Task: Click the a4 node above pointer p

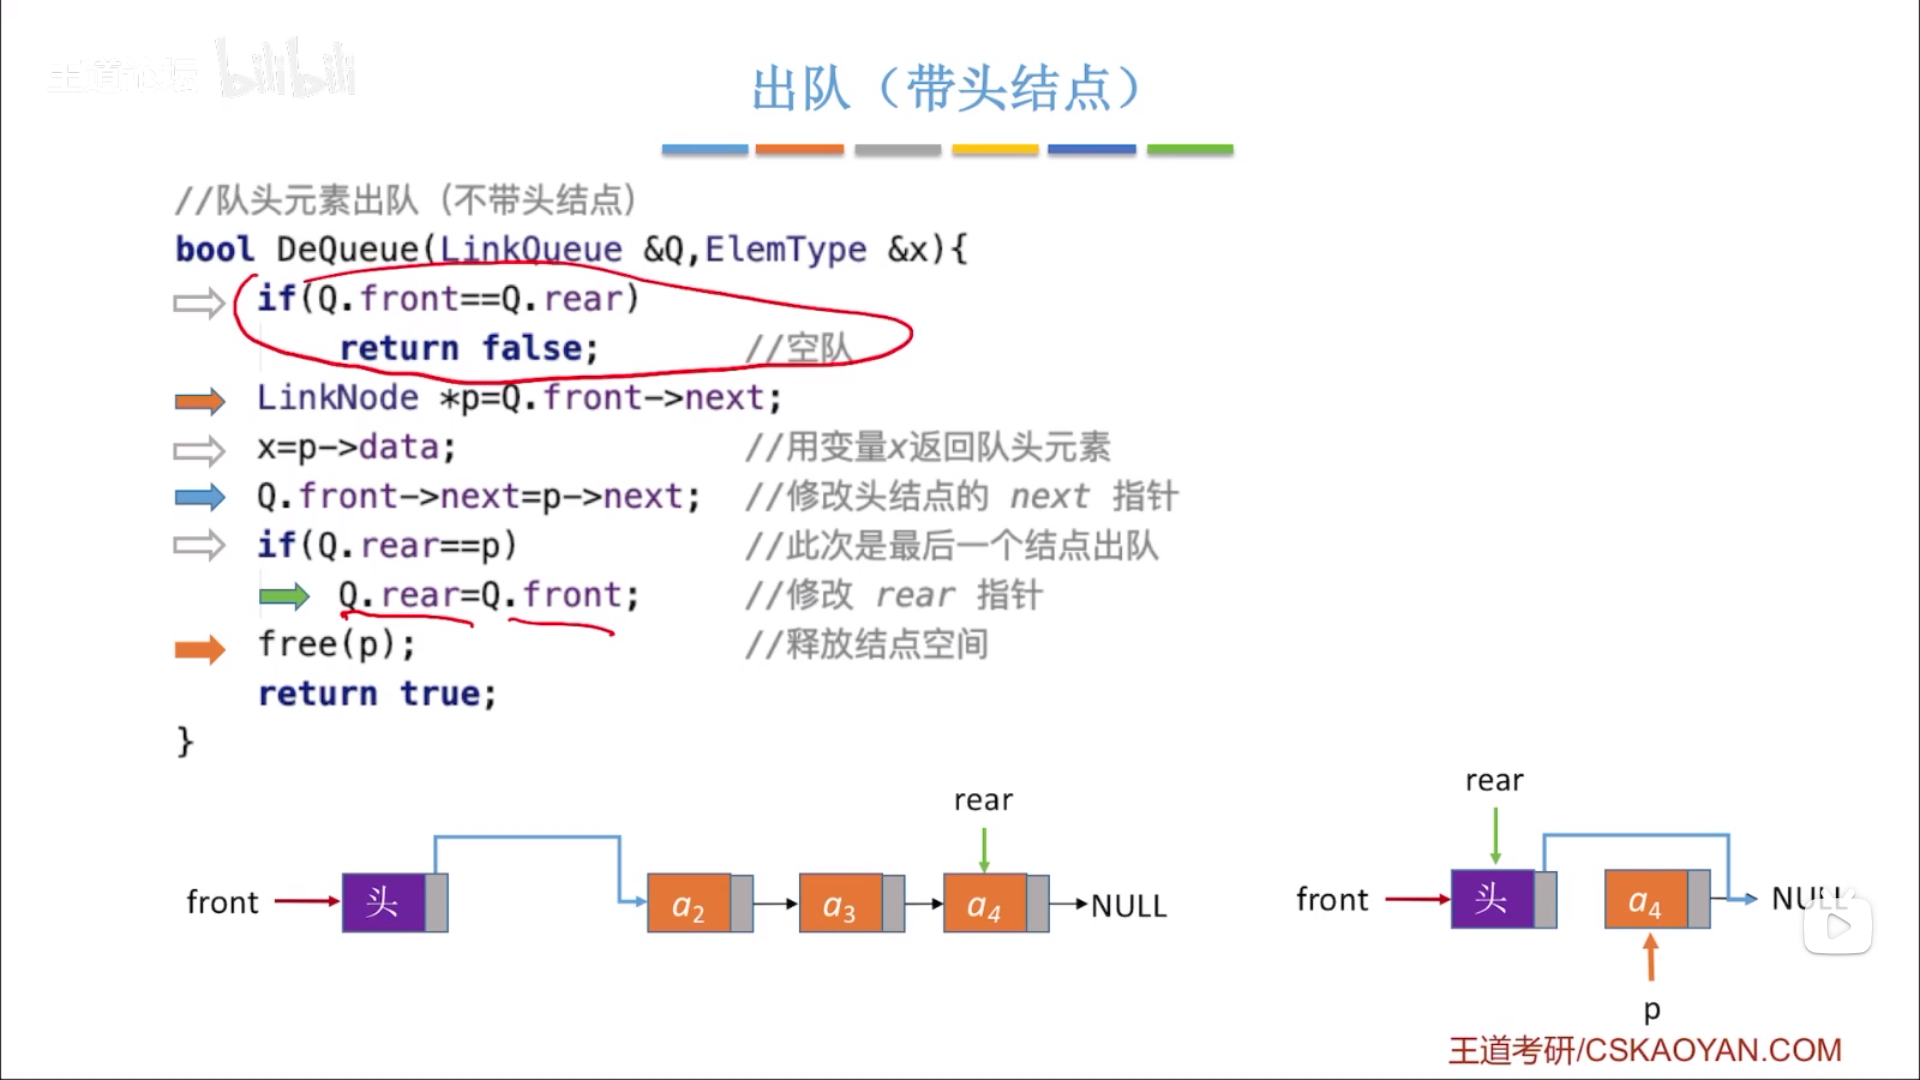Action: (1646, 900)
